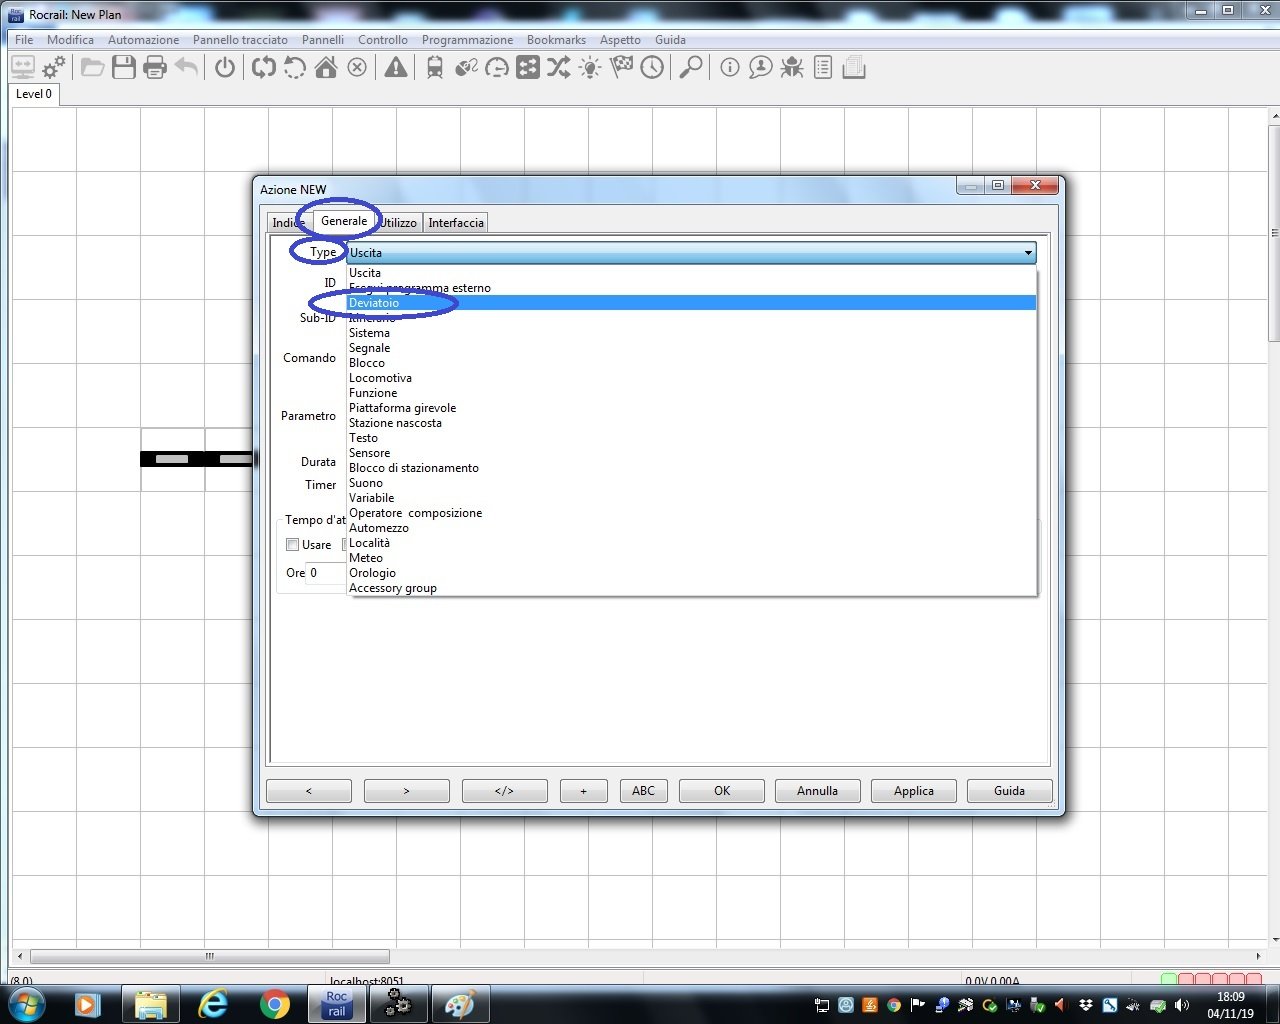Choose Segnale in the dropdown list
1280x1024 pixels.
369,348
